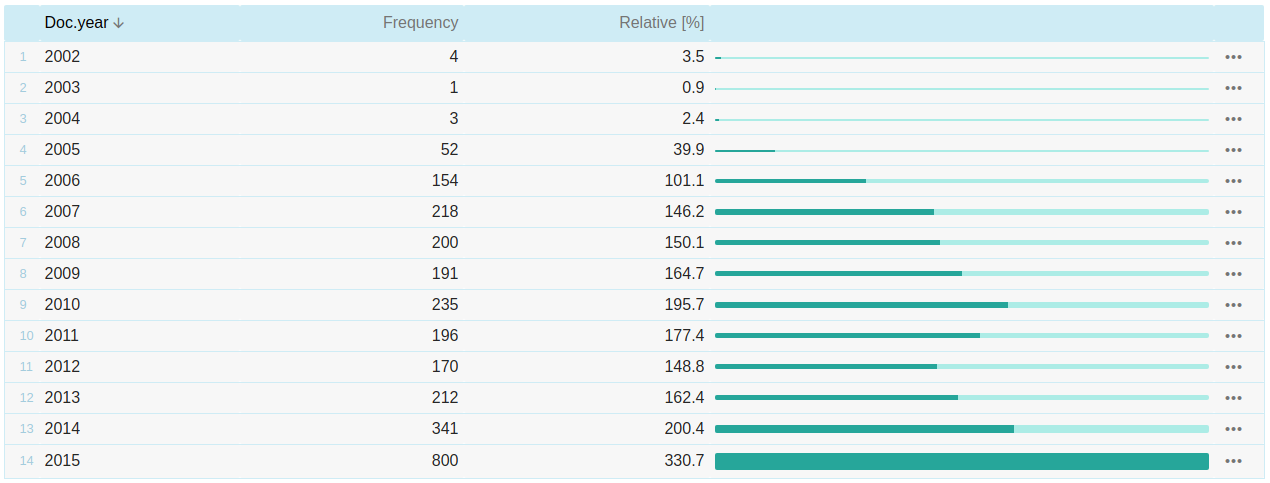The width and height of the screenshot is (1270, 483).
Task: Open the three-dot menu for 2015 row
Action: 1233,461
